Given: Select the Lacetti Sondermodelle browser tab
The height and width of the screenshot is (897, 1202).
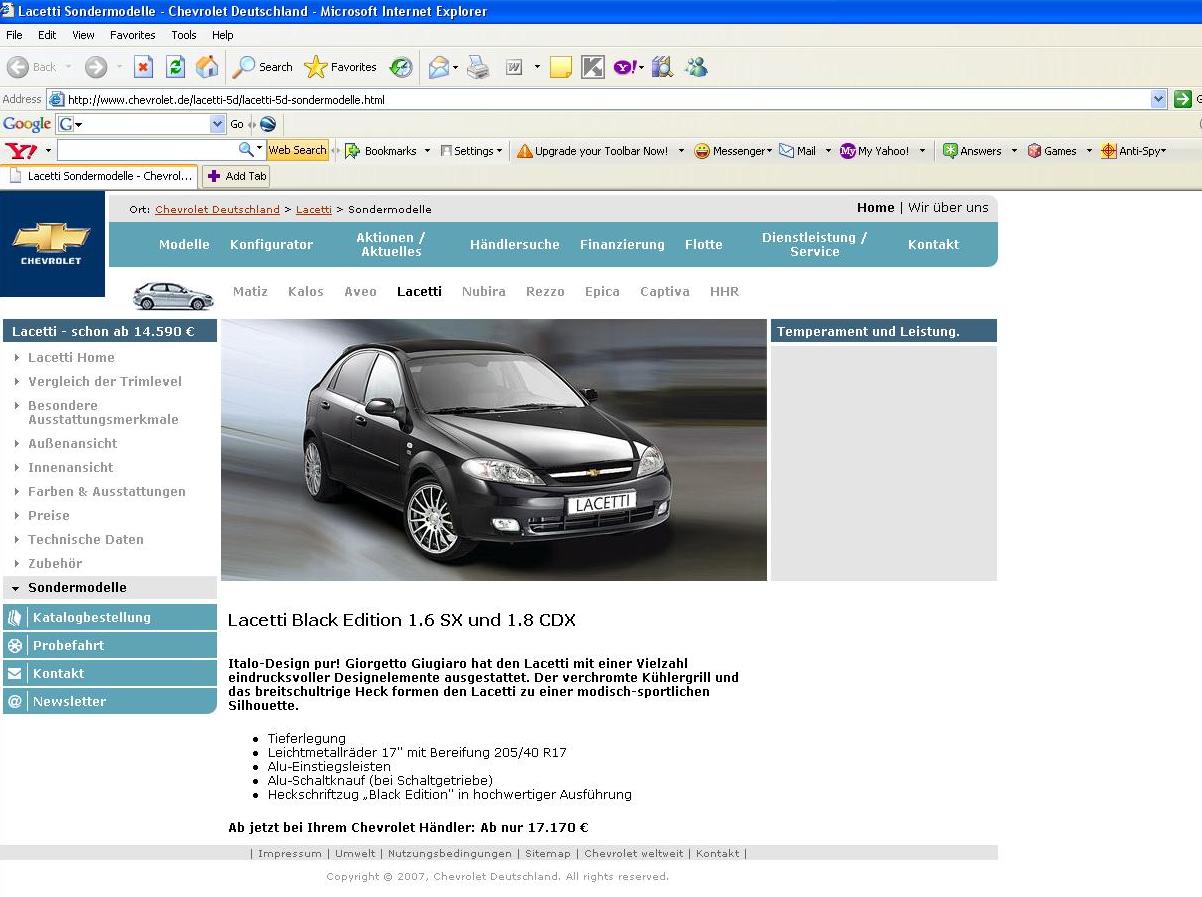Looking at the screenshot, I should tap(101, 176).
